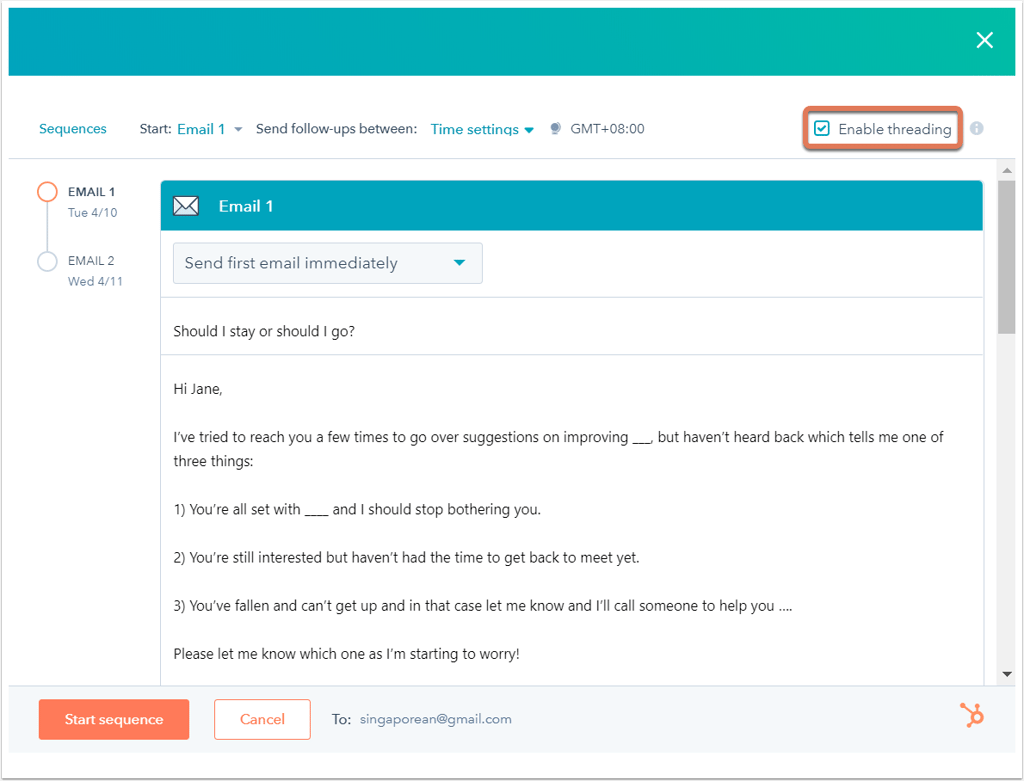Viewport: 1024px width, 781px height.
Task: Cancel the sequence enrollment
Action: tap(262, 720)
